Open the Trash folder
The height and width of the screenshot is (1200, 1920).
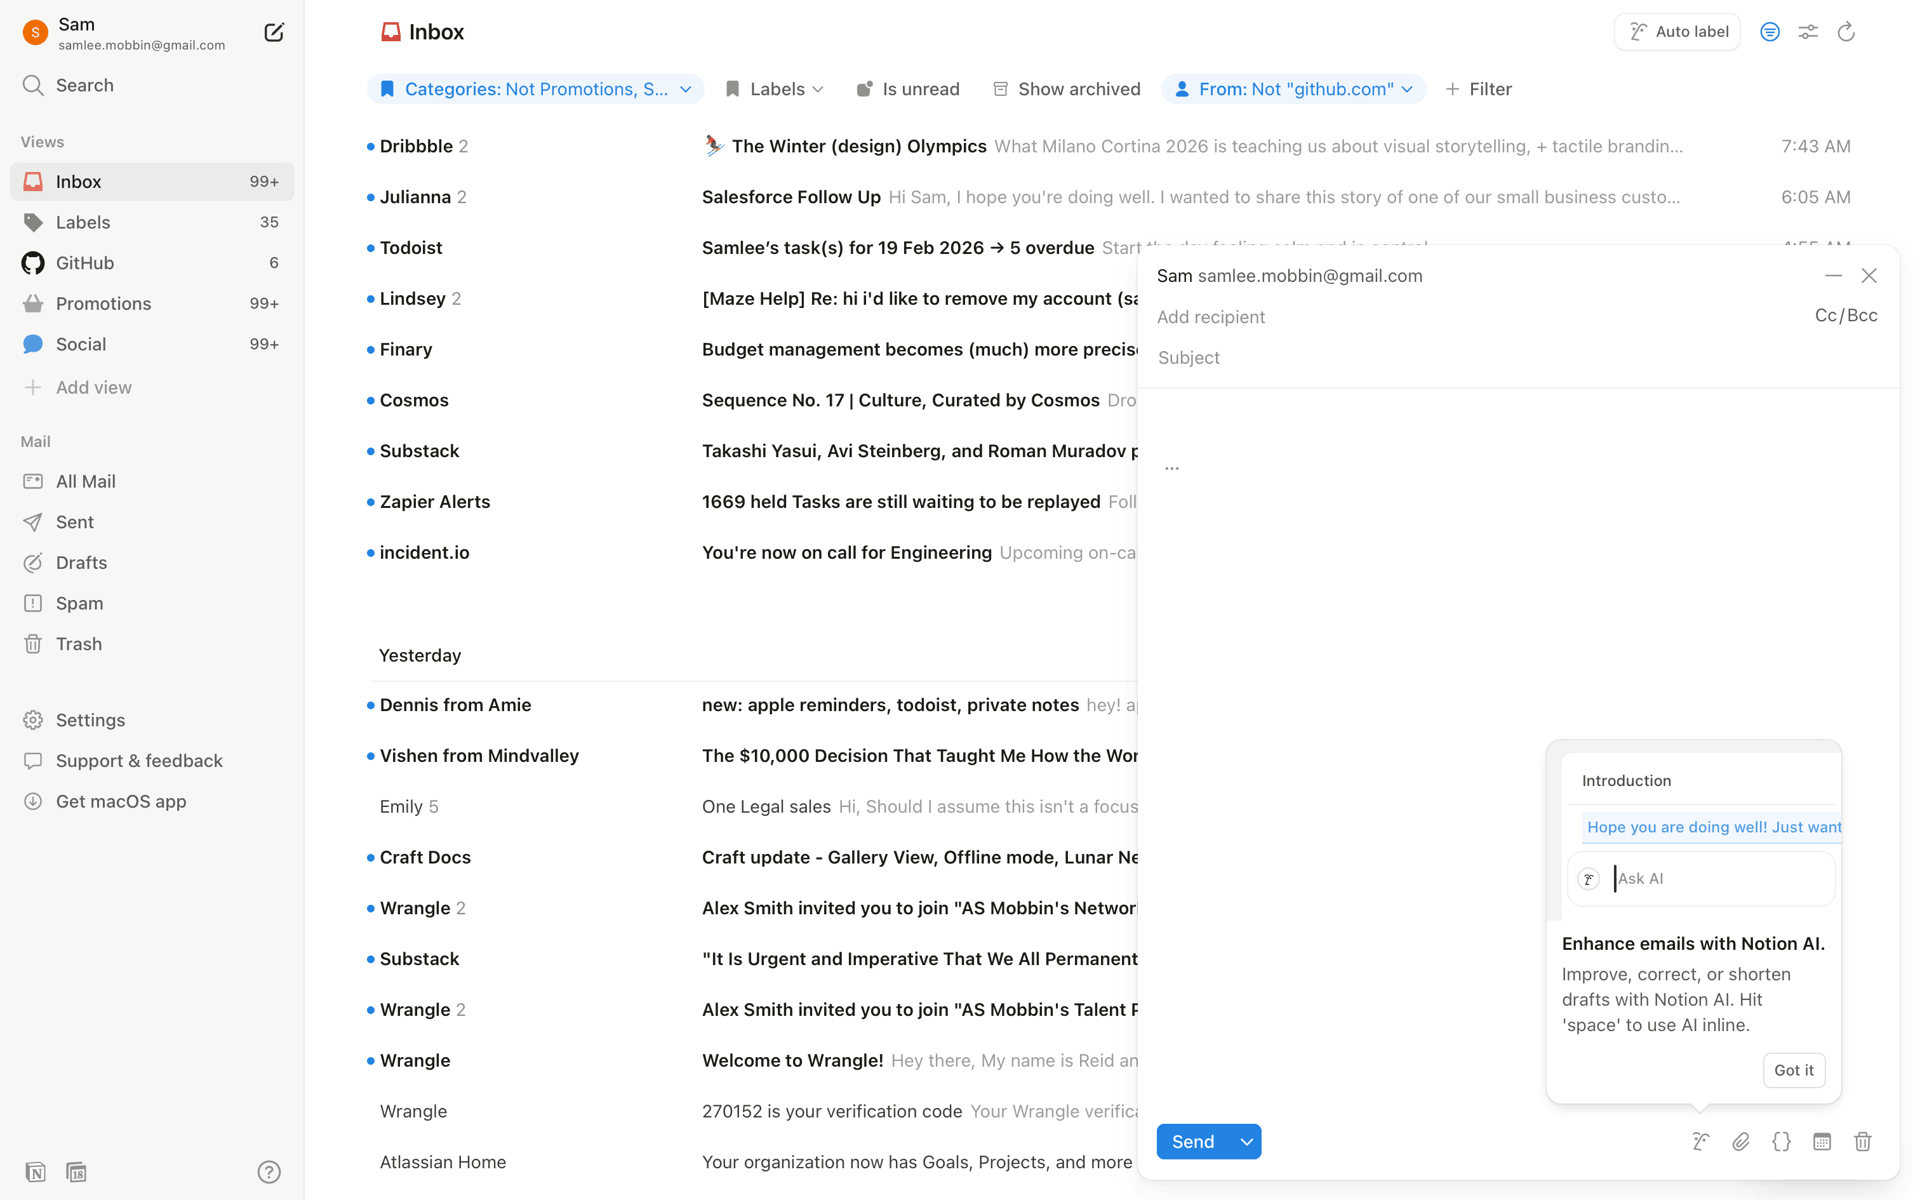point(152,644)
